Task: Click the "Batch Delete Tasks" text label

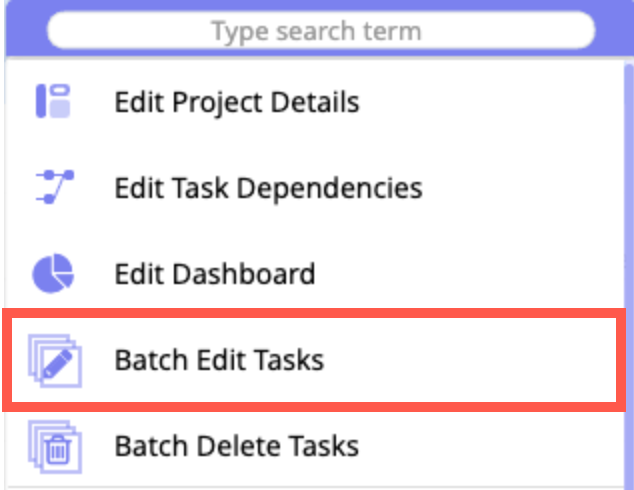Action: pos(236,445)
